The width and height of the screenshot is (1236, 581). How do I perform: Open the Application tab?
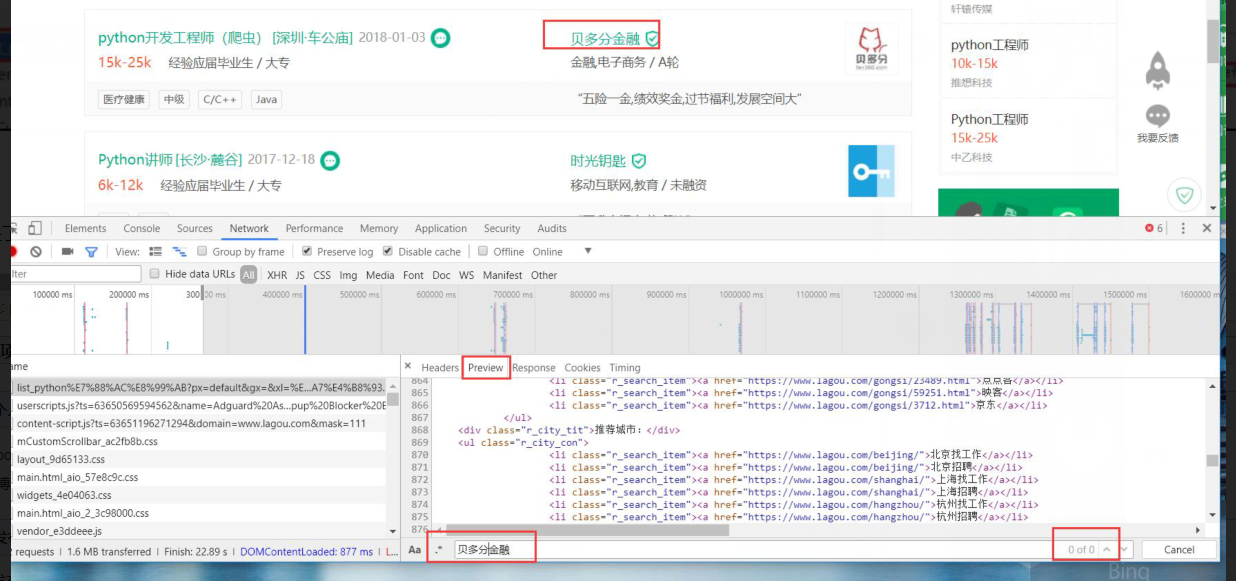pyautogui.click(x=441, y=228)
